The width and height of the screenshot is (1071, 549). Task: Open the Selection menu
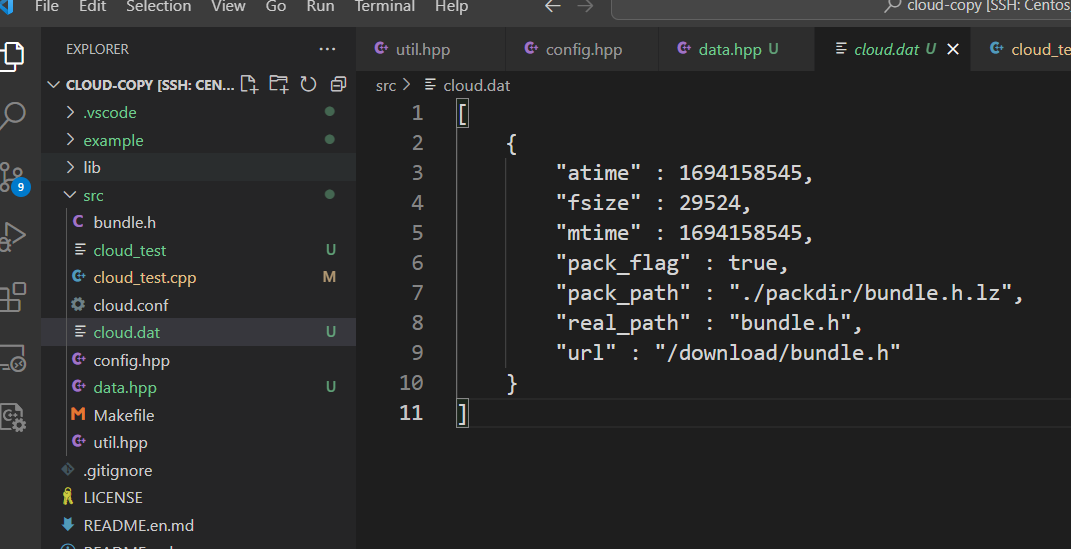pos(158,7)
